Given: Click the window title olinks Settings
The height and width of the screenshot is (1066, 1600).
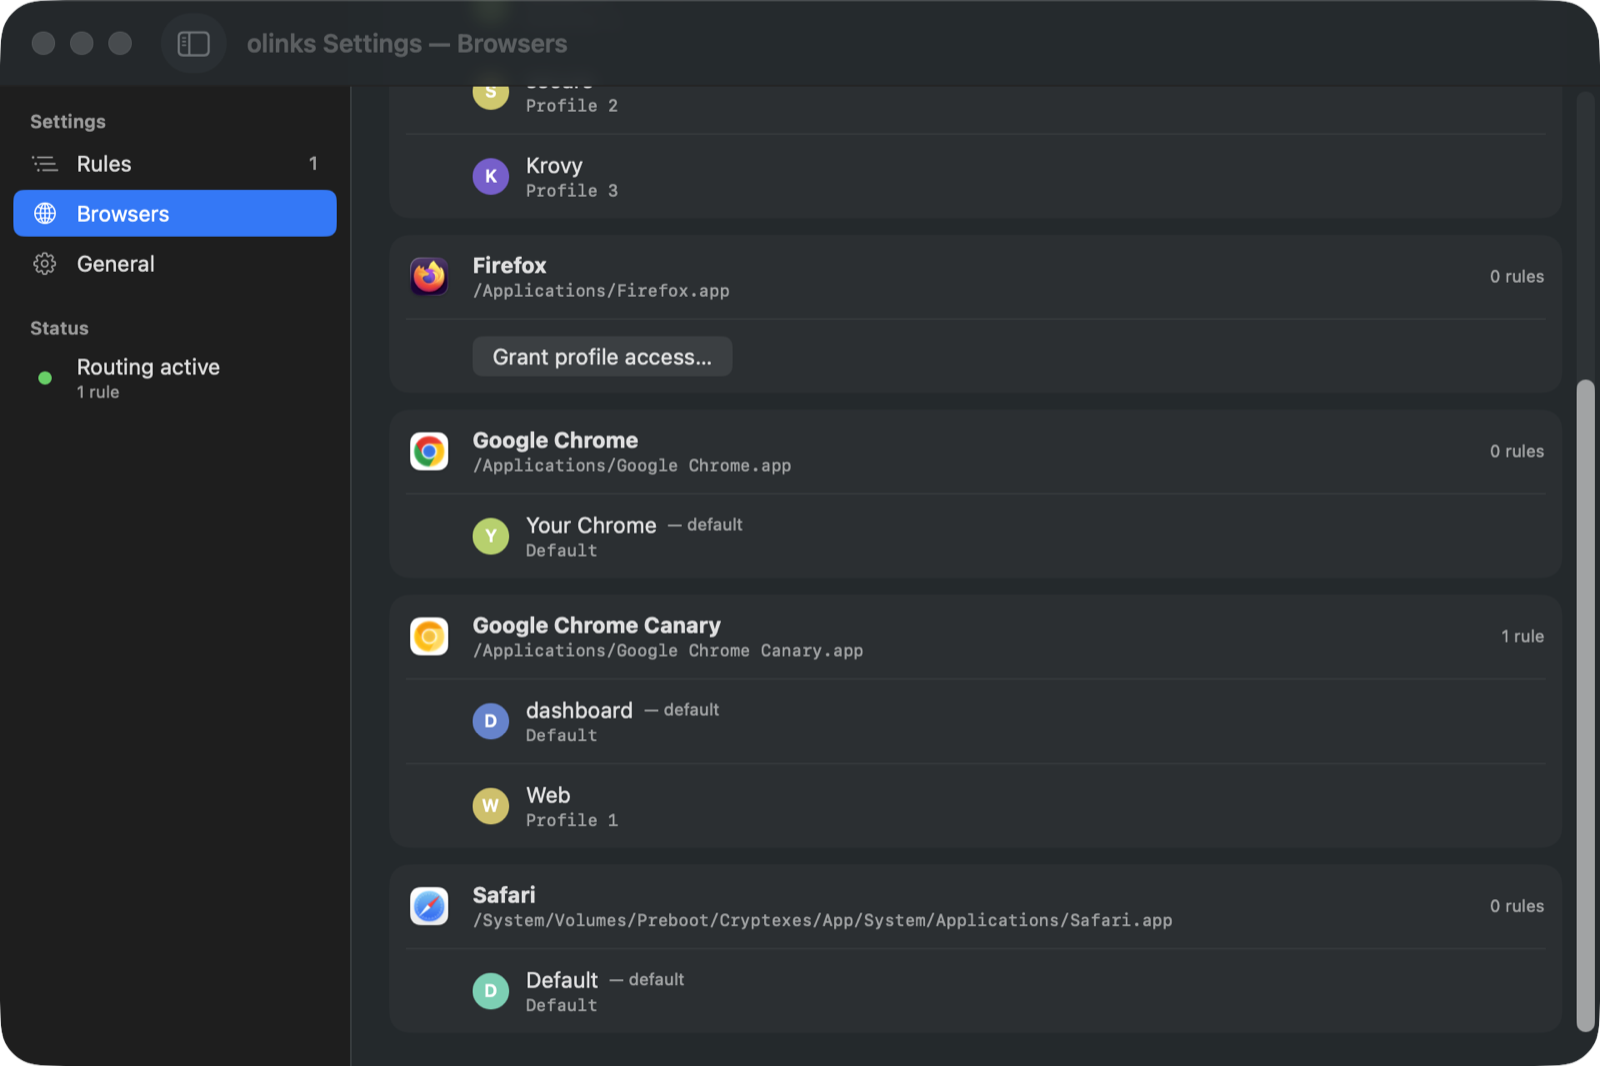Looking at the screenshot, I should tap(407, 44).
